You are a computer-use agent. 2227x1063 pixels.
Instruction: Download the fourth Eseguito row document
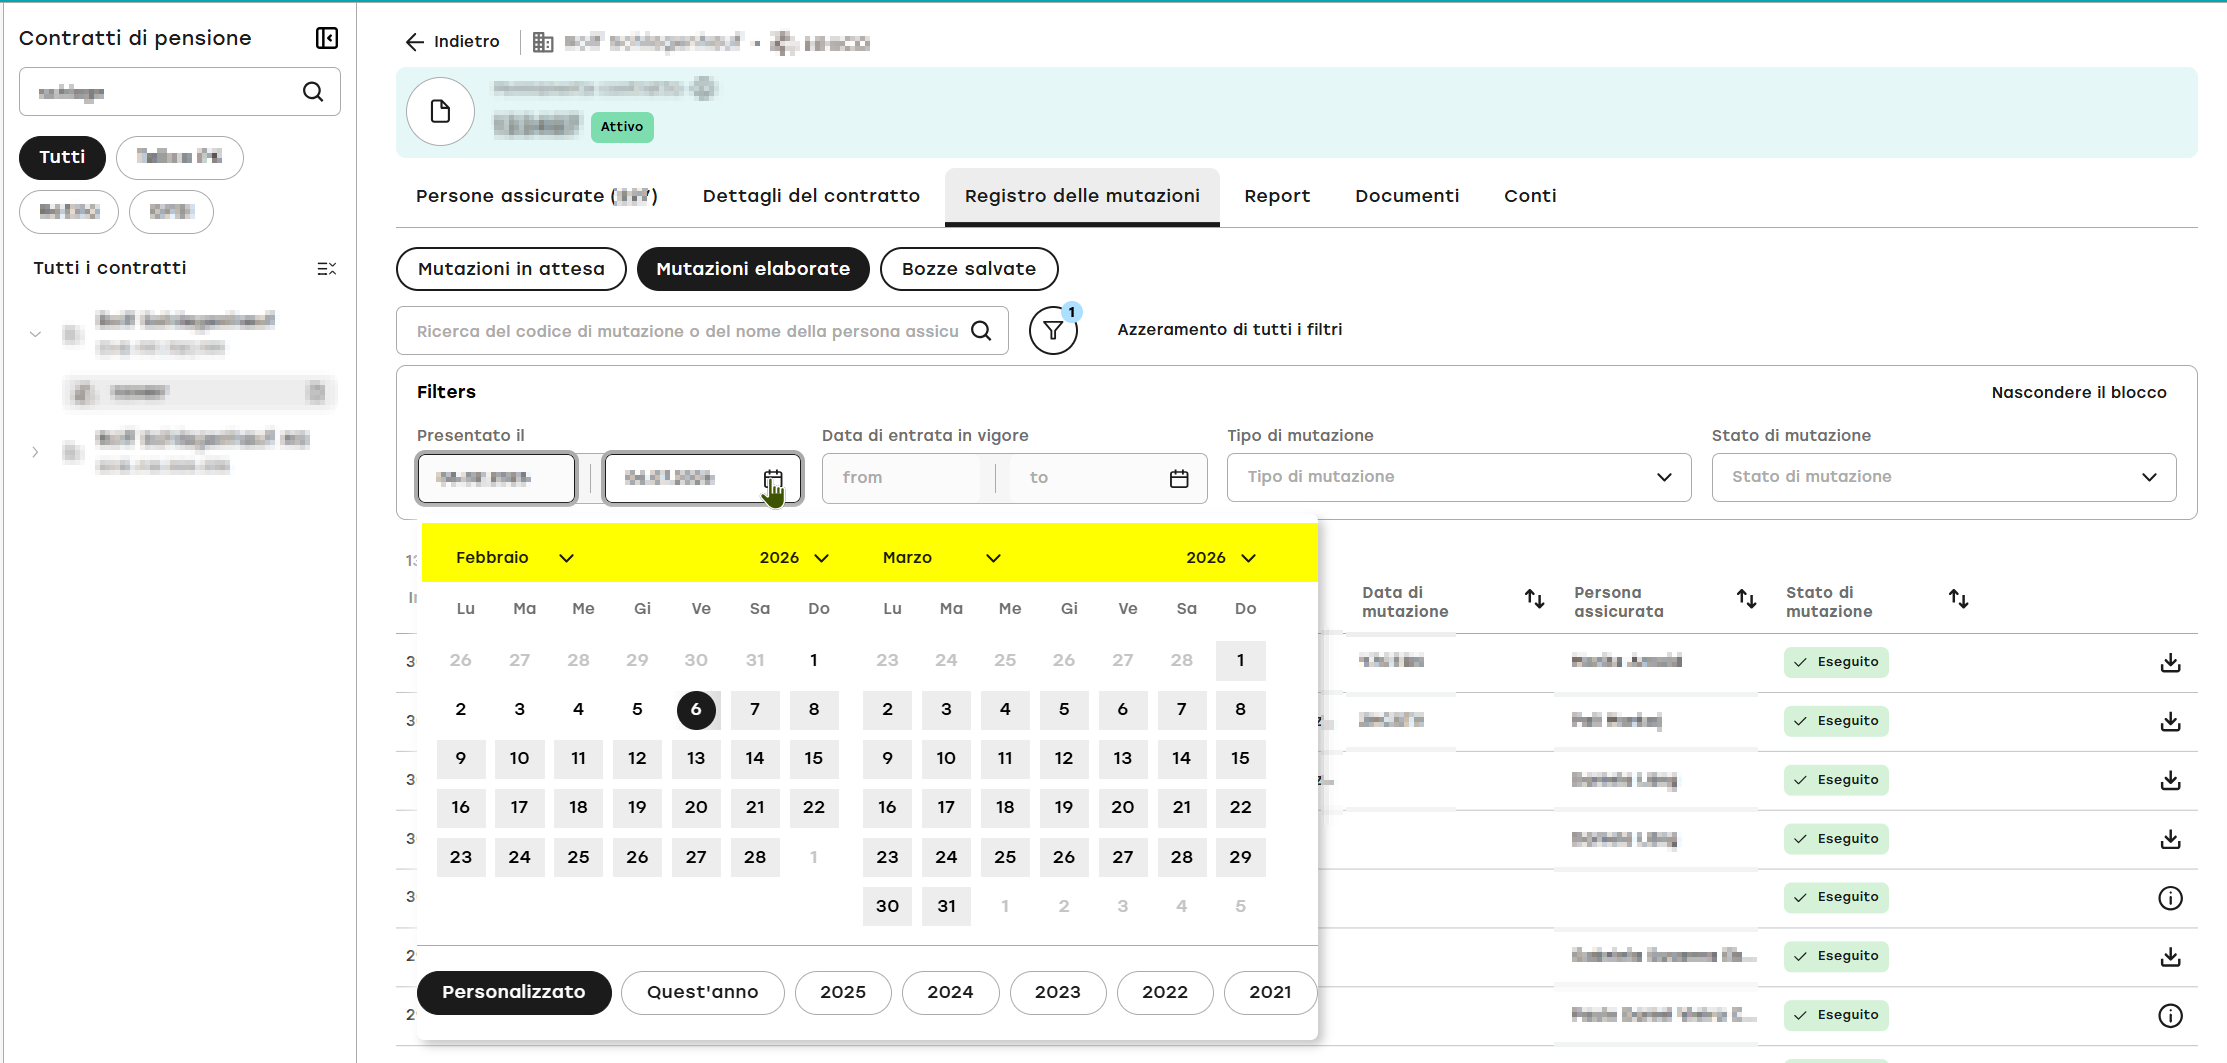2170,839
